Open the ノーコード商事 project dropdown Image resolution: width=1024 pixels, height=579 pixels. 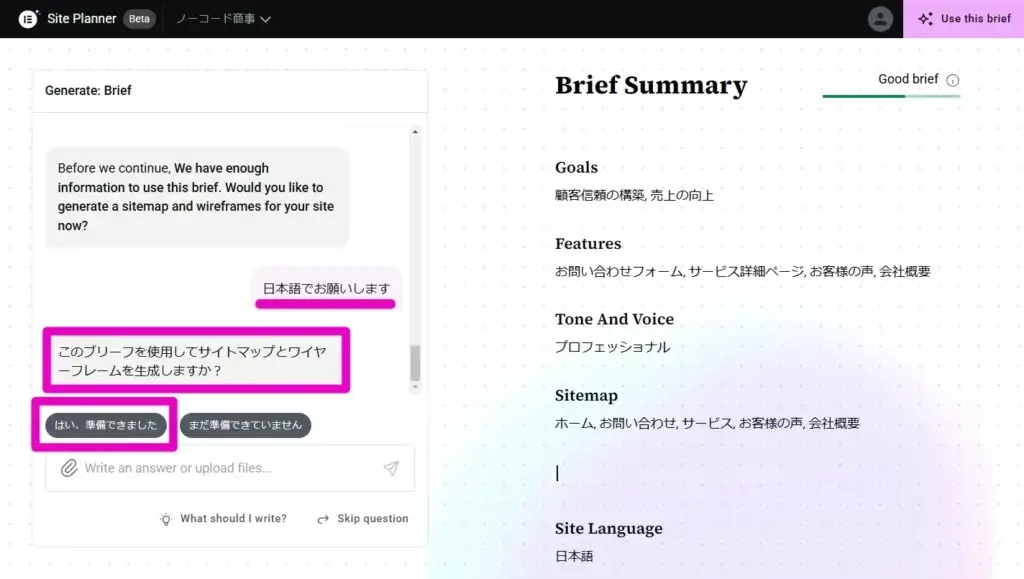pos(223,19)
